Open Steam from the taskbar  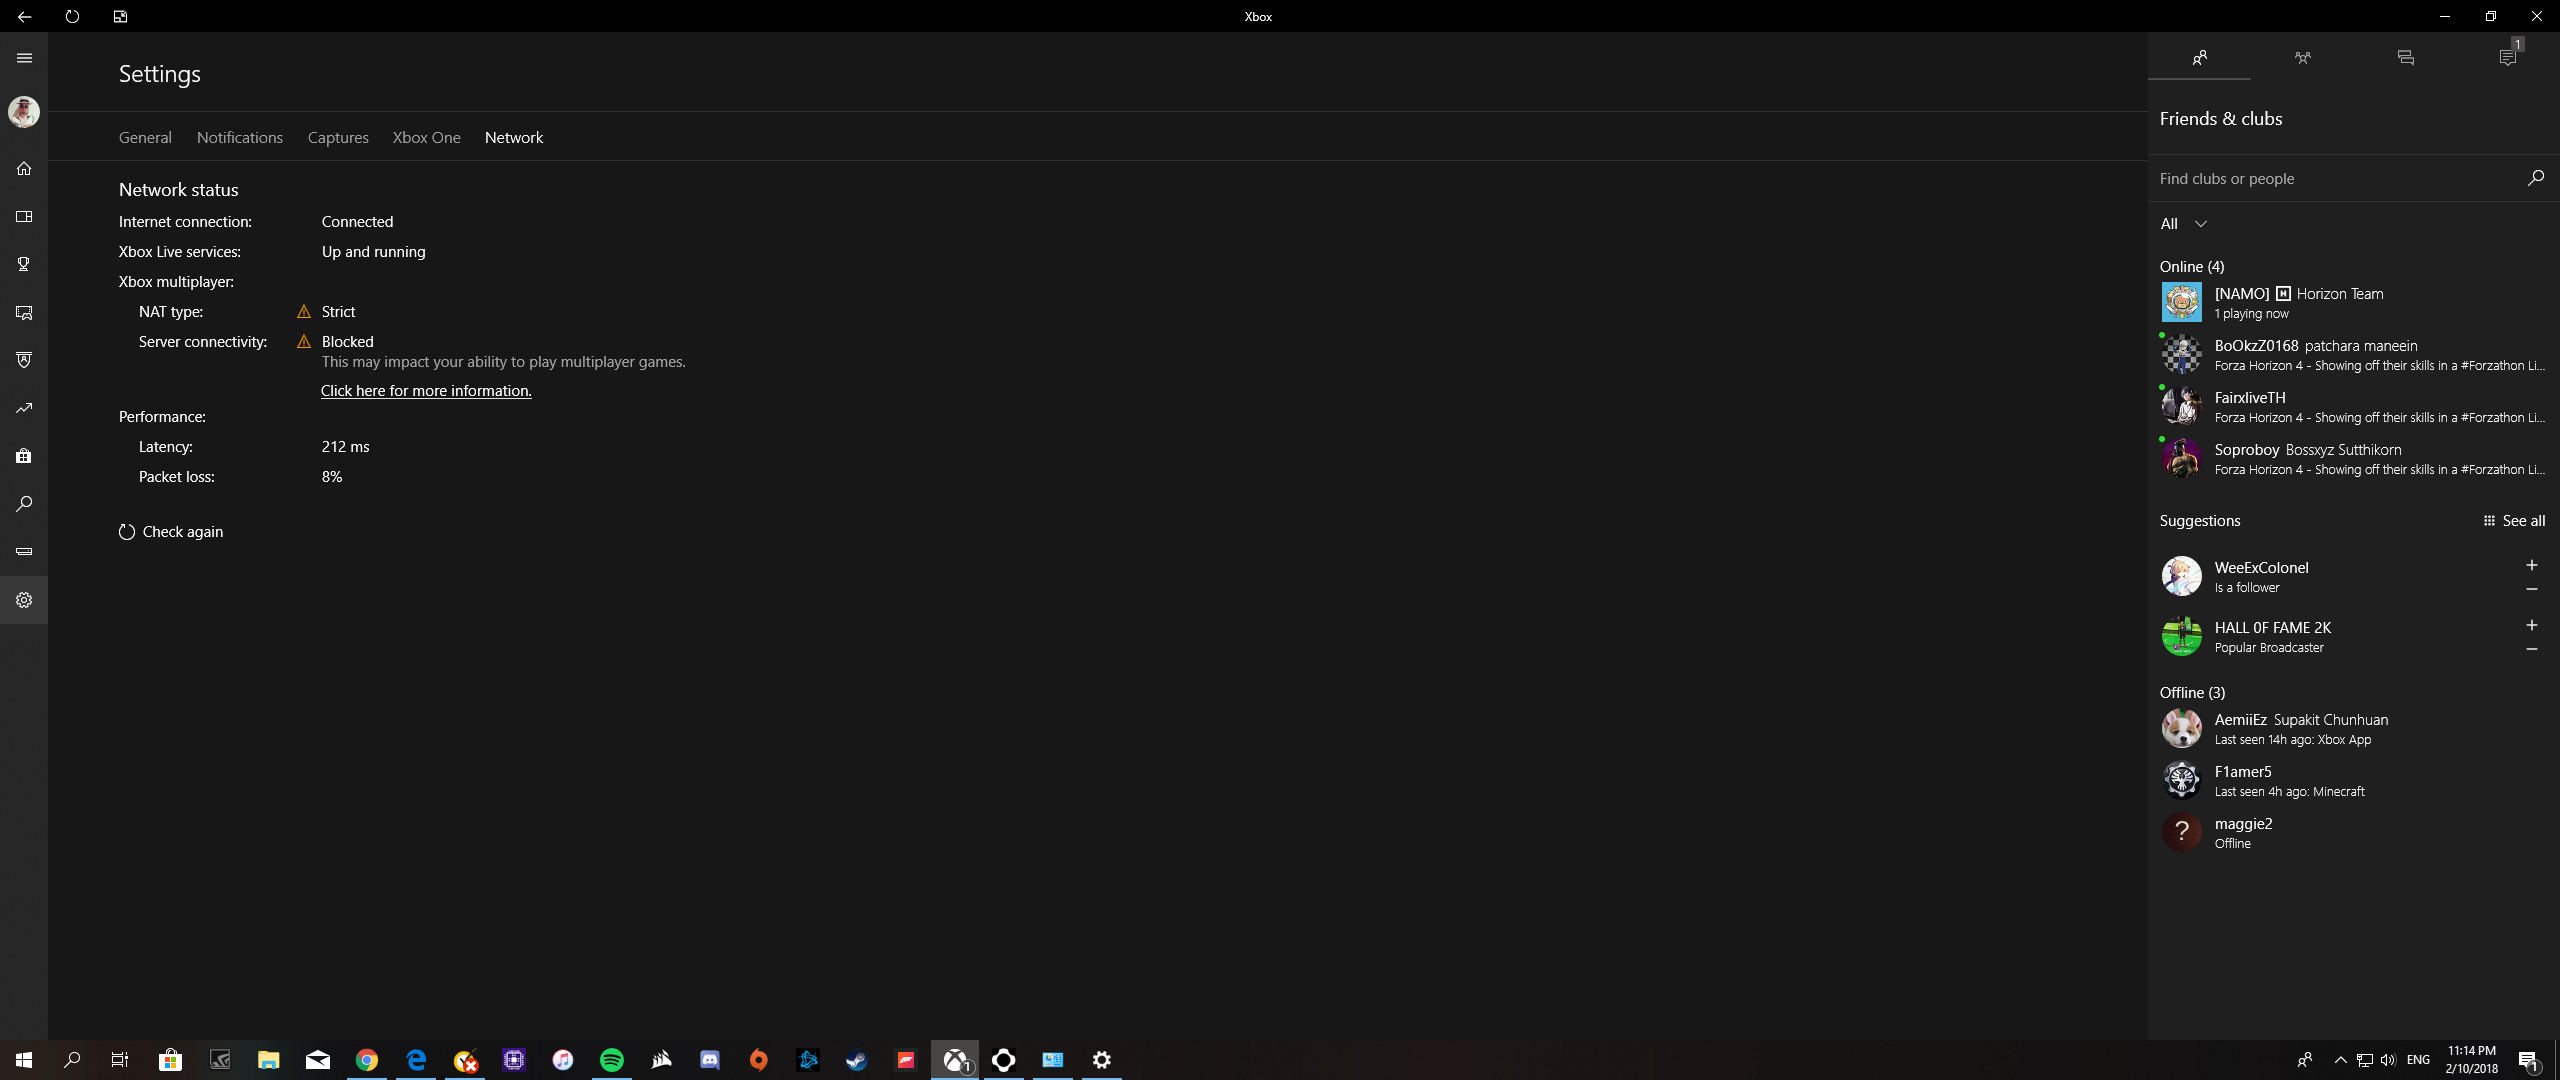(x=857, y=1060)
